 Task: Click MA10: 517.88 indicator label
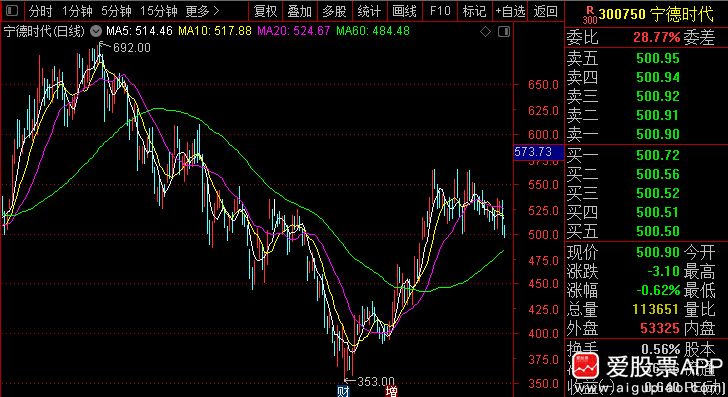click(x=215, y=32)
